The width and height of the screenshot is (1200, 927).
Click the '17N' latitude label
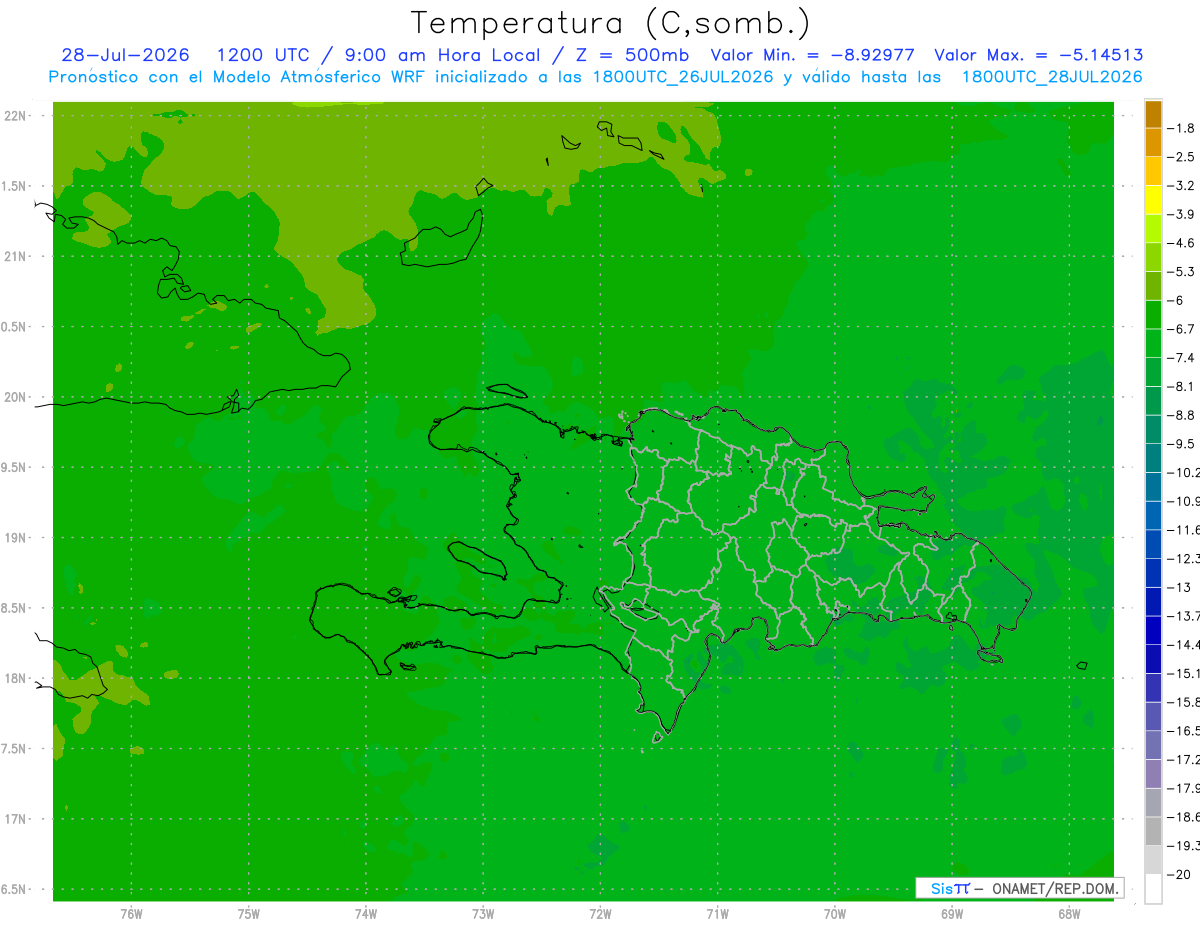click(16, 819)
